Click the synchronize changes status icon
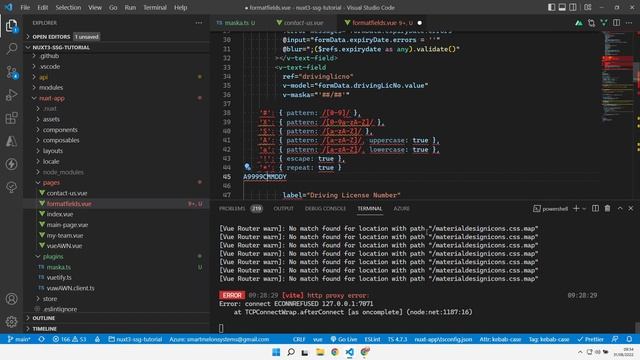Image resolution: width=640 pixels, height=360 pixels. pos(41,339)
